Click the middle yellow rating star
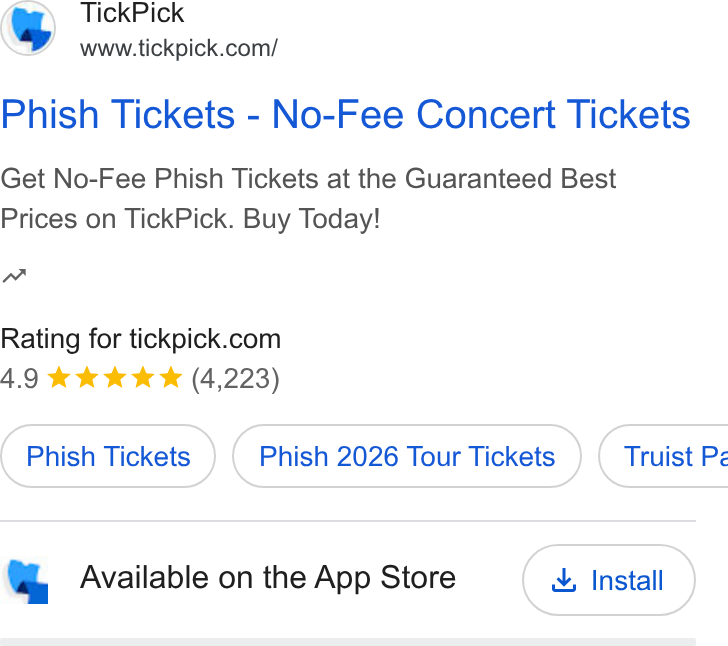 115,377
